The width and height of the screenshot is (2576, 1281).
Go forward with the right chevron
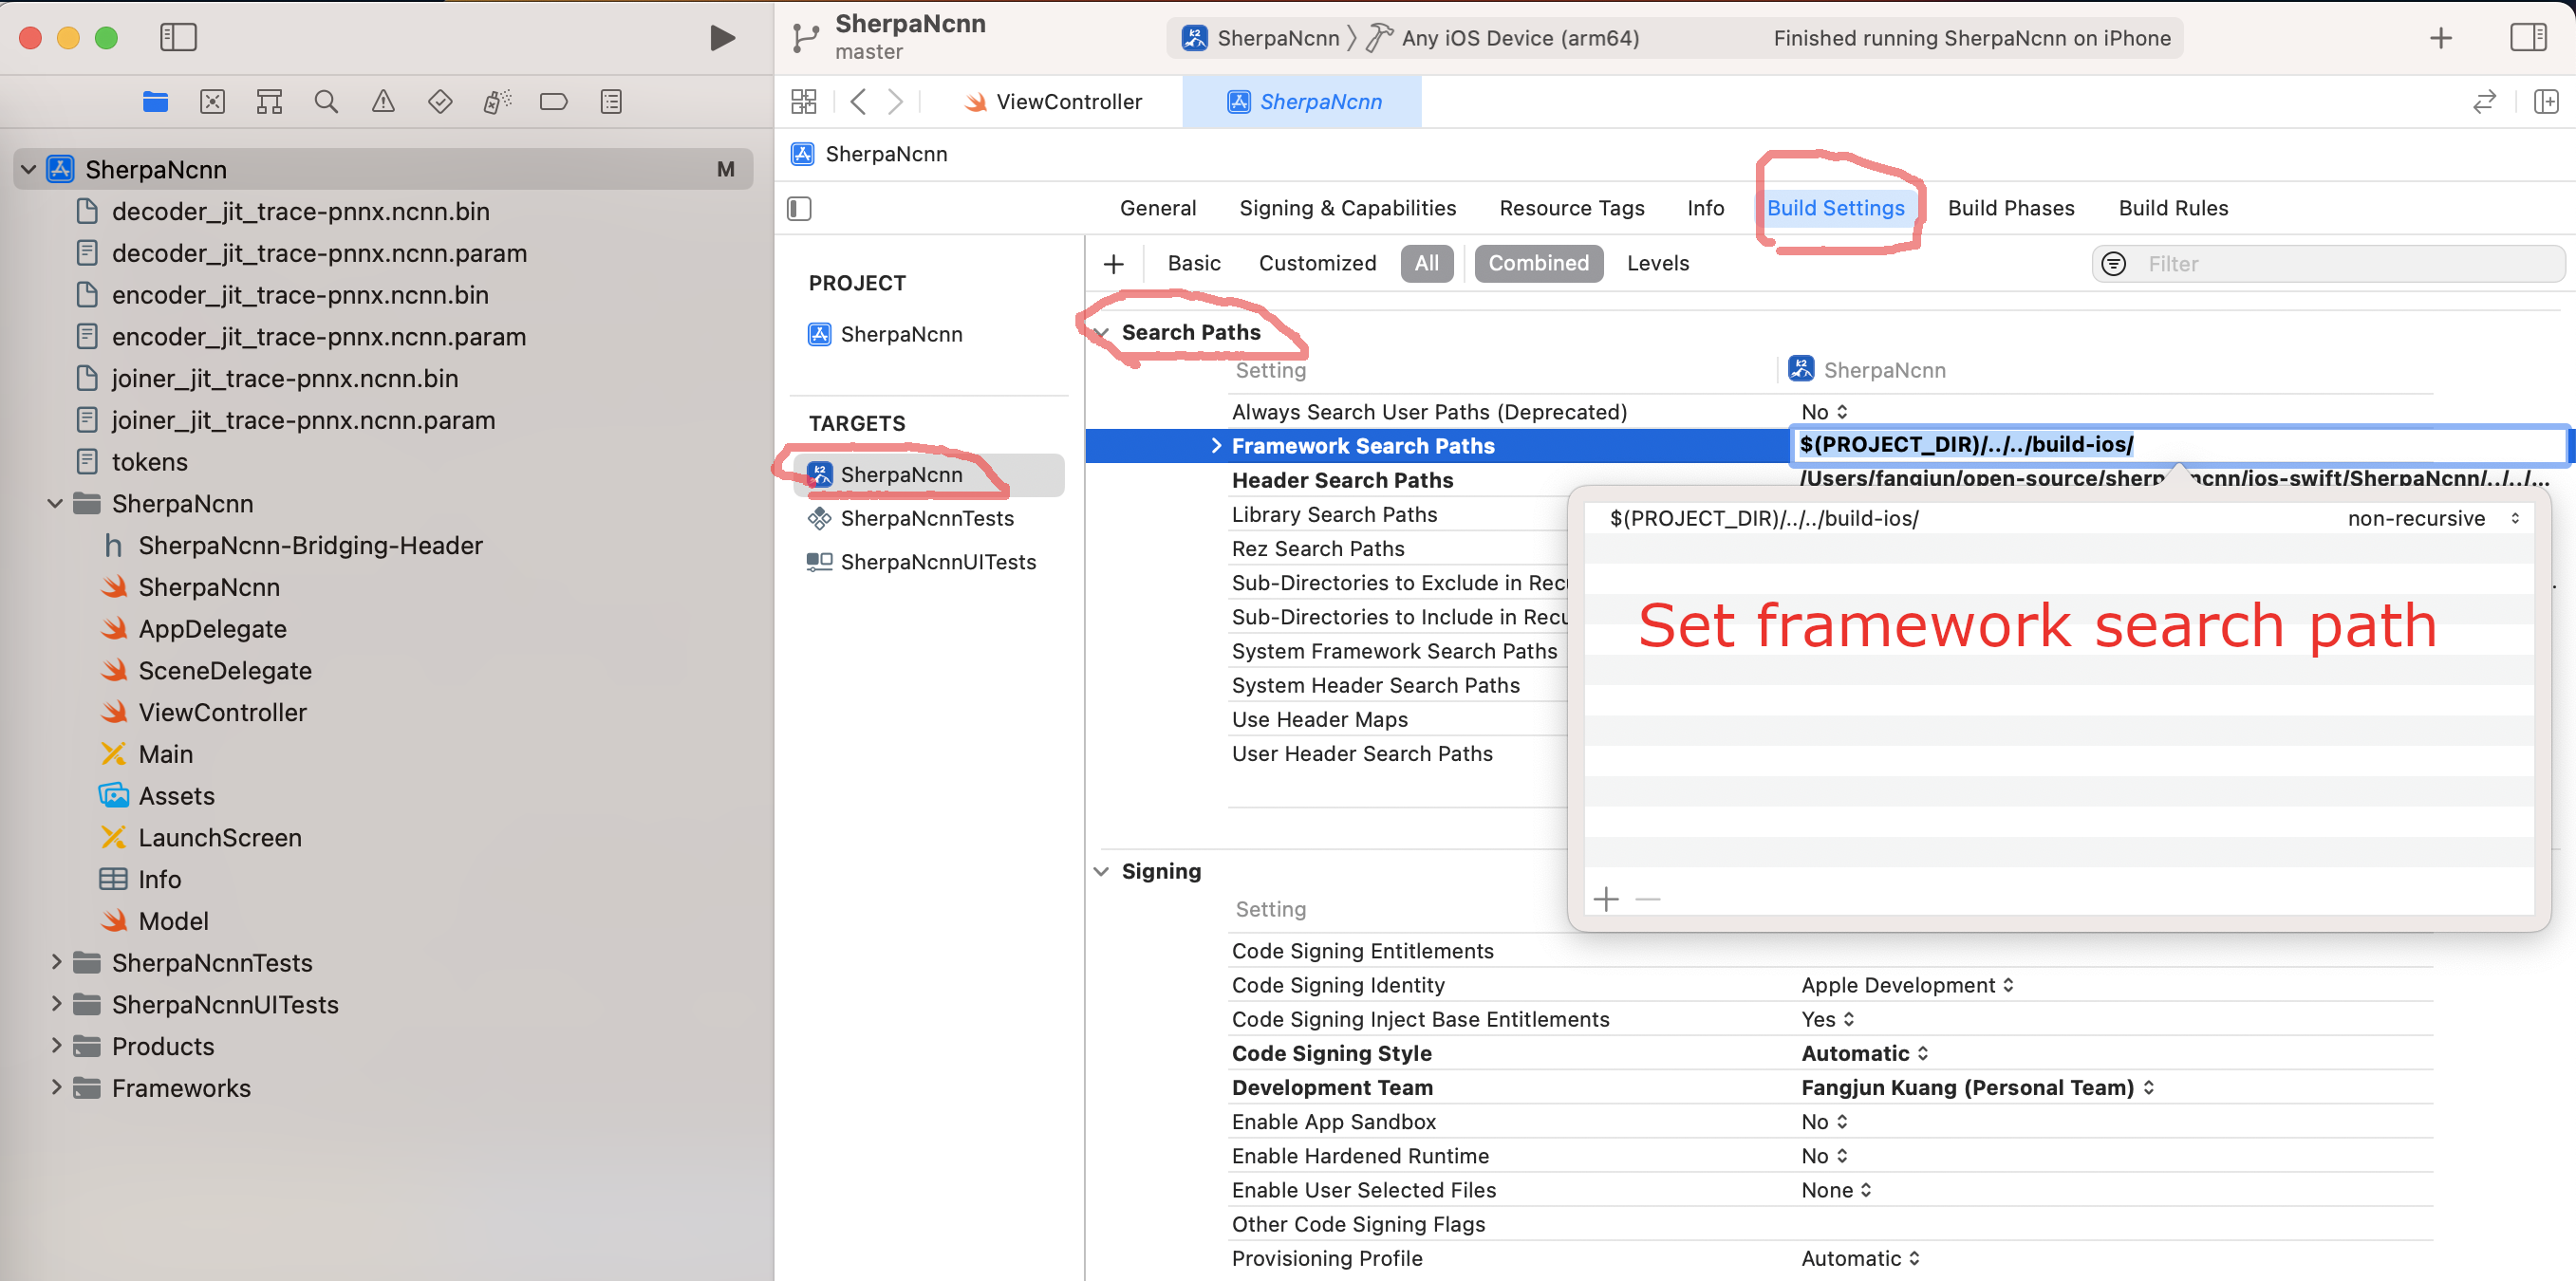[895, 101]
